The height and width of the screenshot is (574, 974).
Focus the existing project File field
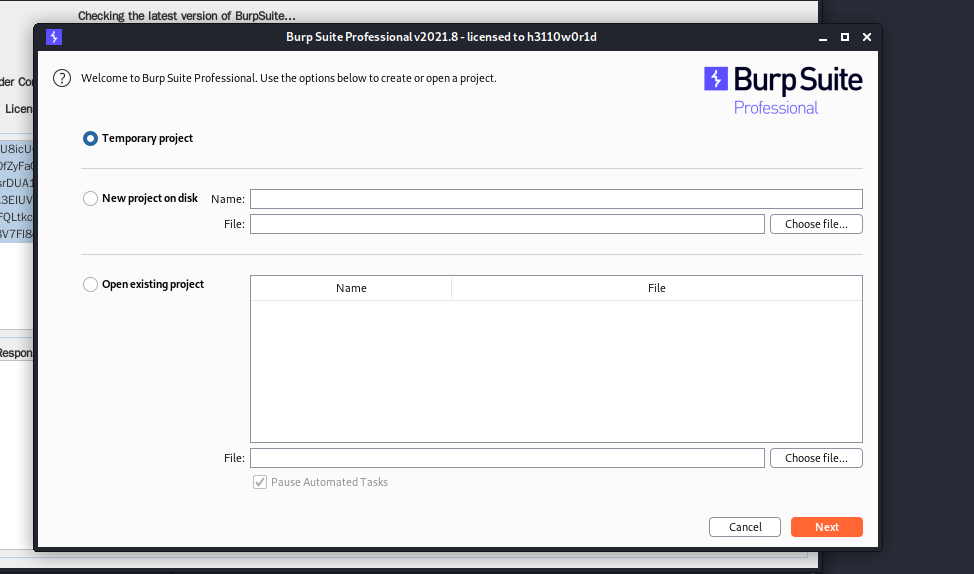click(x=507, y=458)
